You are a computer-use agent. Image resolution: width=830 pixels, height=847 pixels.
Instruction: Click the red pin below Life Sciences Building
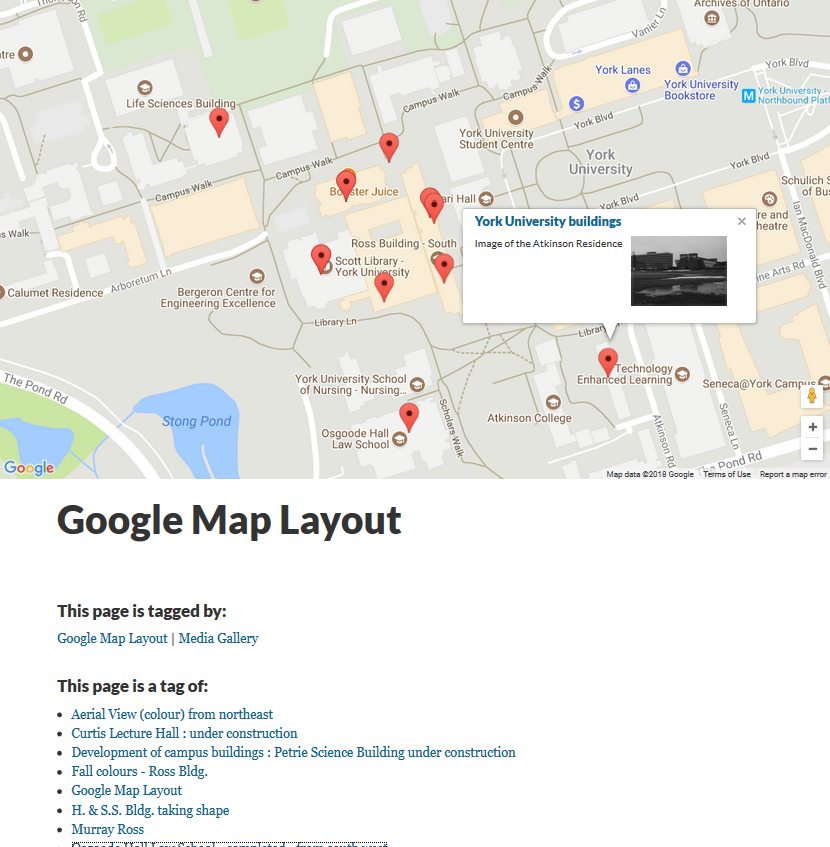tap(219, 122)
